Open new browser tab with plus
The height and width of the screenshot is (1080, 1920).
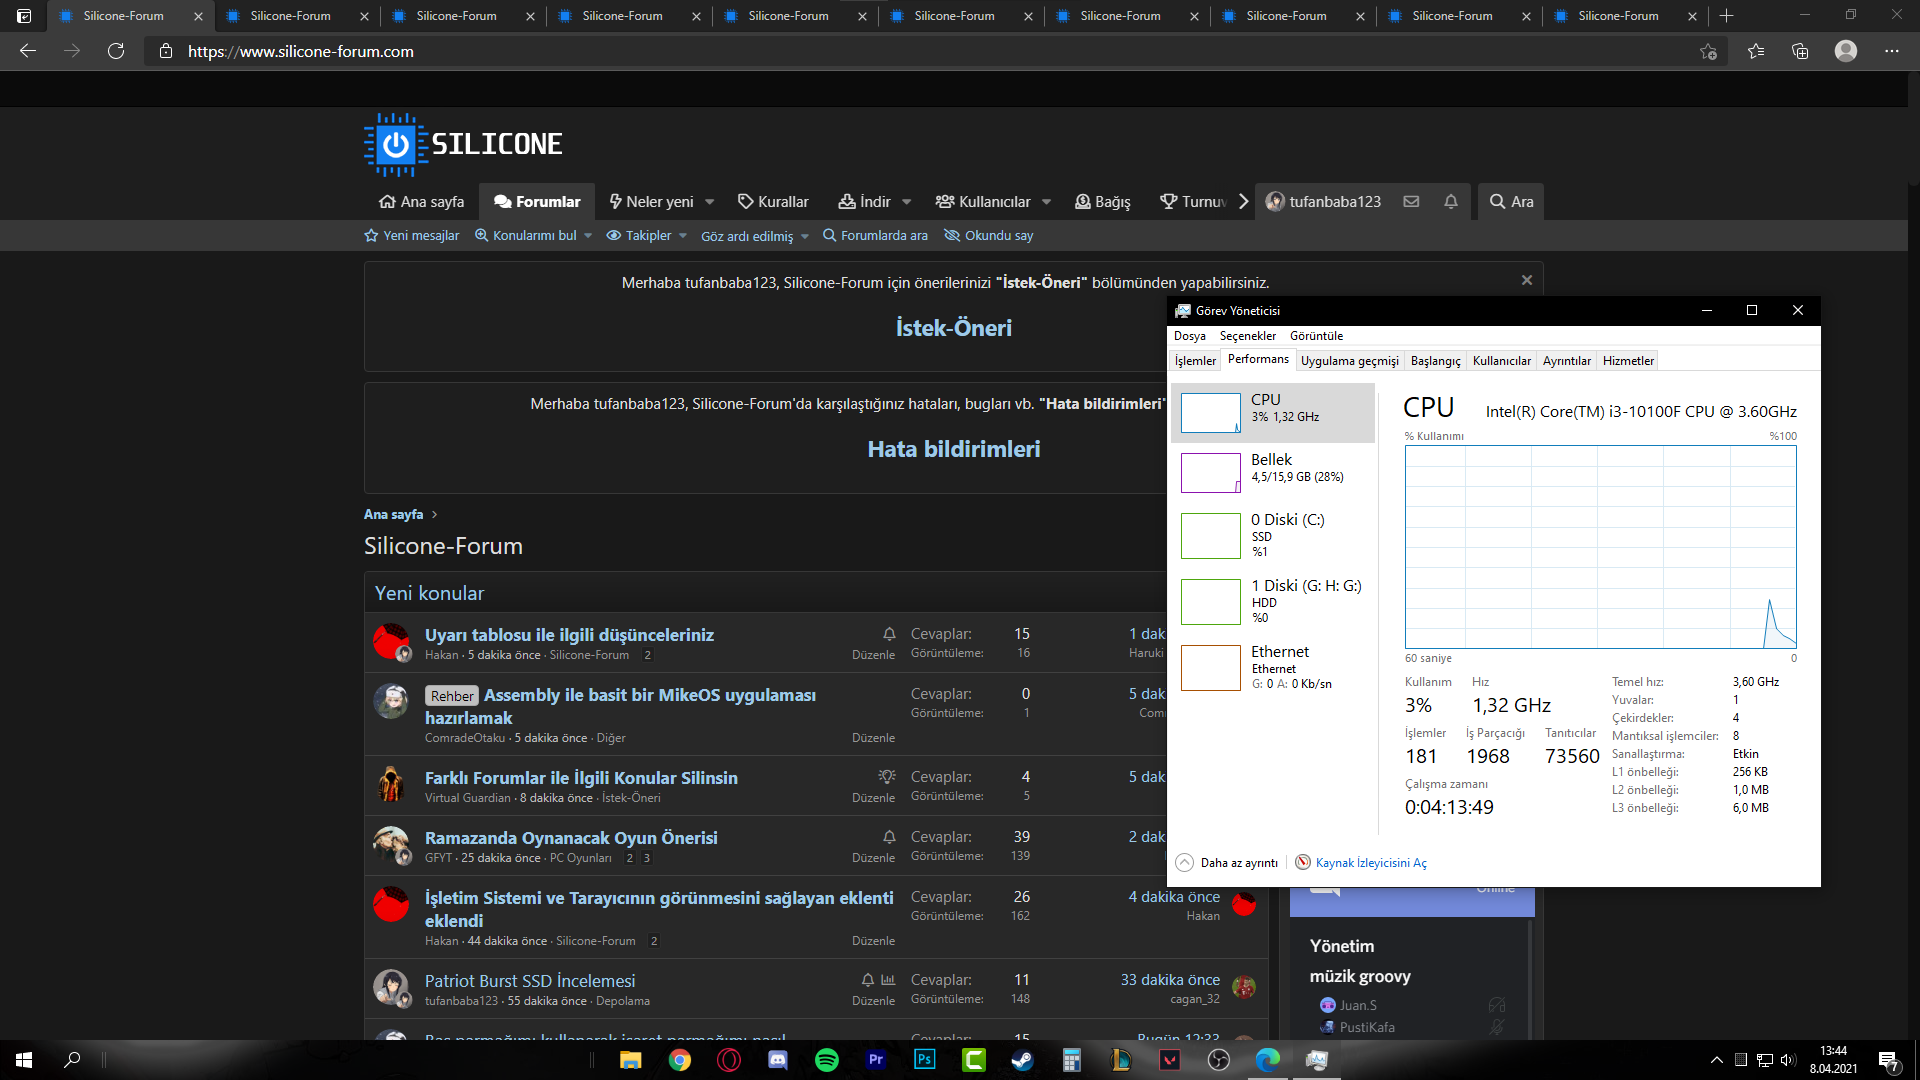pos(1727,15)
